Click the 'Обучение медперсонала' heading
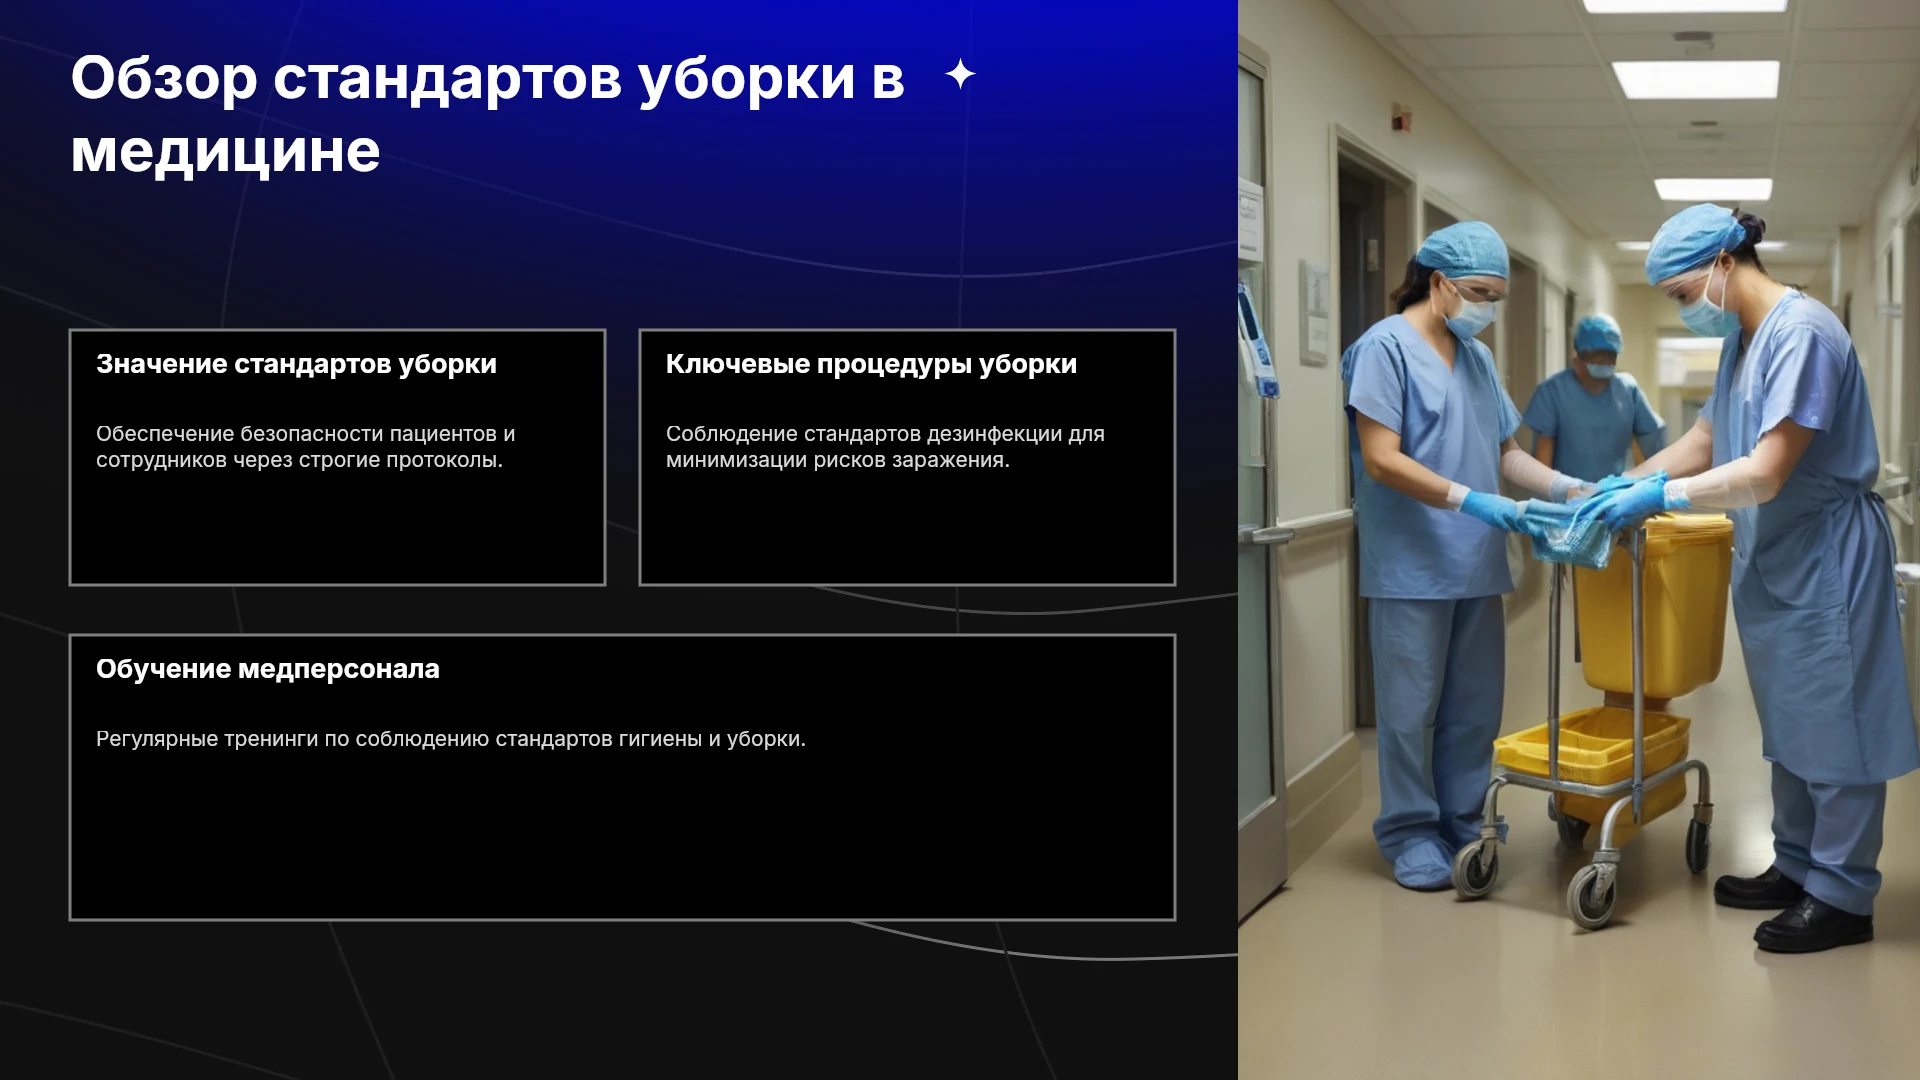Image resolution: width=1920 pixels, height=1080 pixels. (x=268, y=669)
